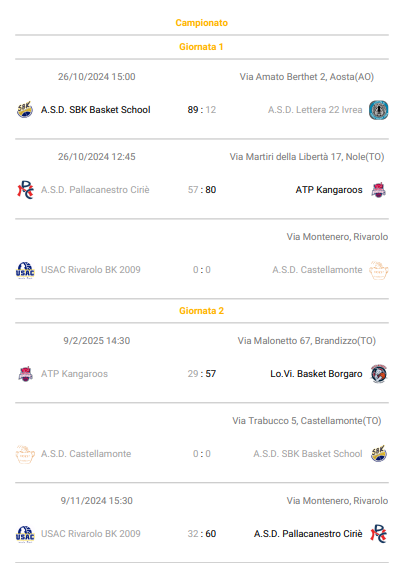The width and height of the screenshot is (409, 566).
Task: Open A.S.D. SBK Basket School team link
Action: tap(96, 110)
